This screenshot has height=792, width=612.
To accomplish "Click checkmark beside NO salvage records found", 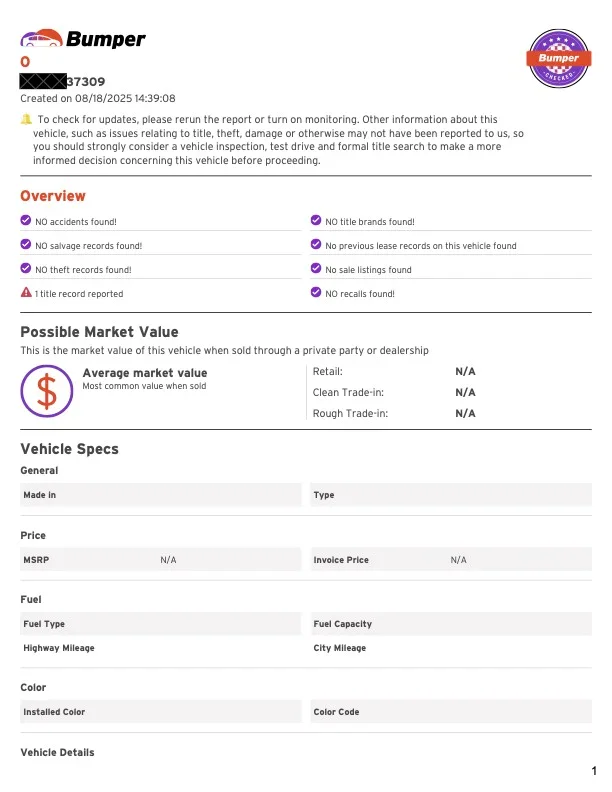I will (26, 245).
